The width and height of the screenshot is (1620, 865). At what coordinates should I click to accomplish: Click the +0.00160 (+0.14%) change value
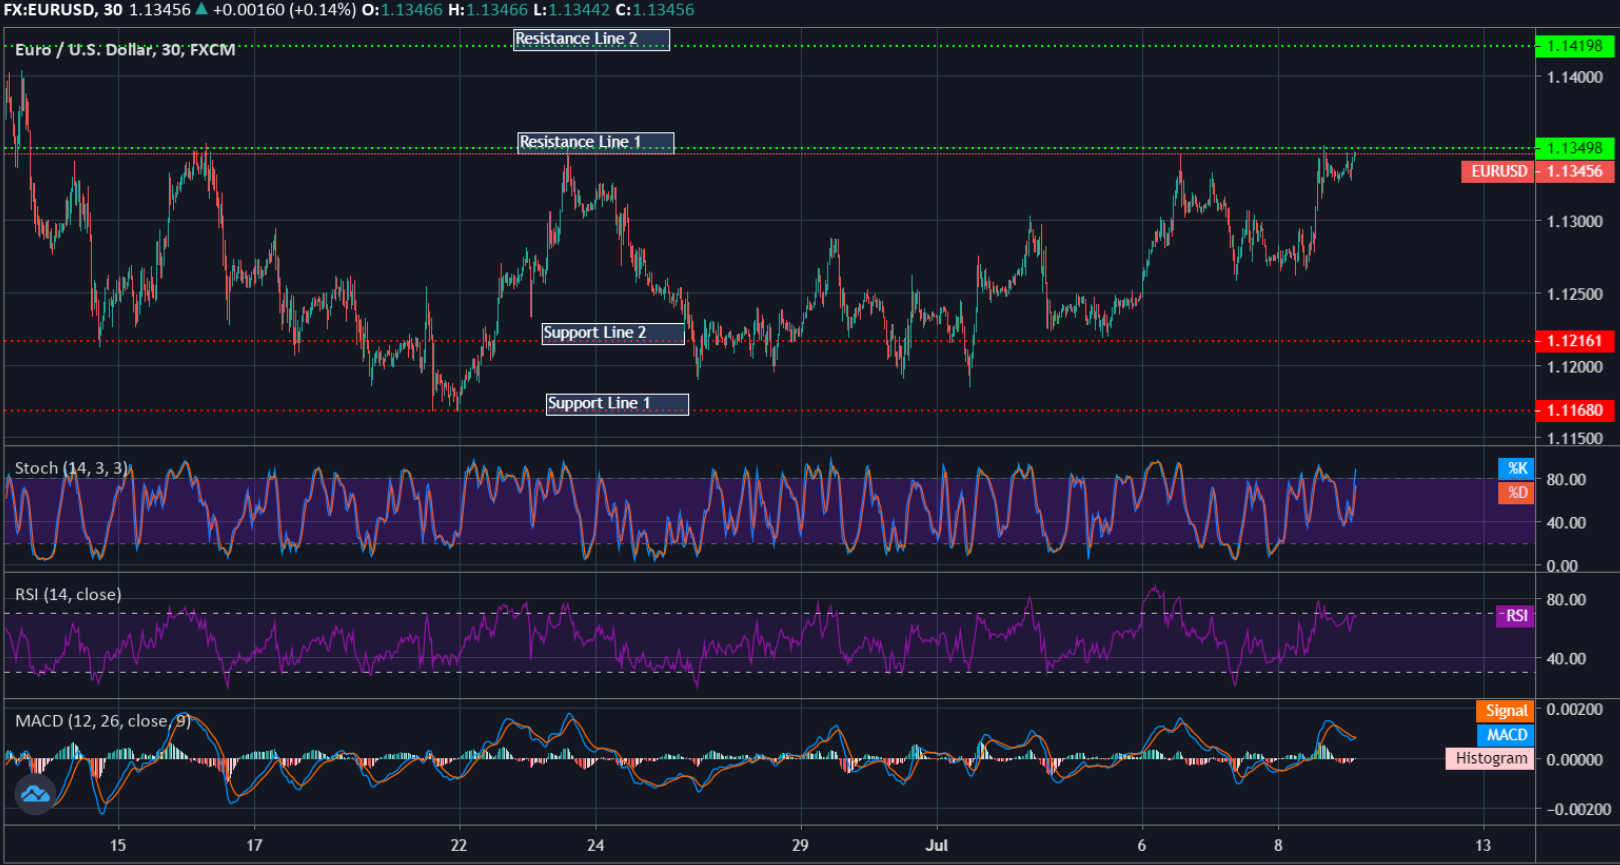pos(284,10)
